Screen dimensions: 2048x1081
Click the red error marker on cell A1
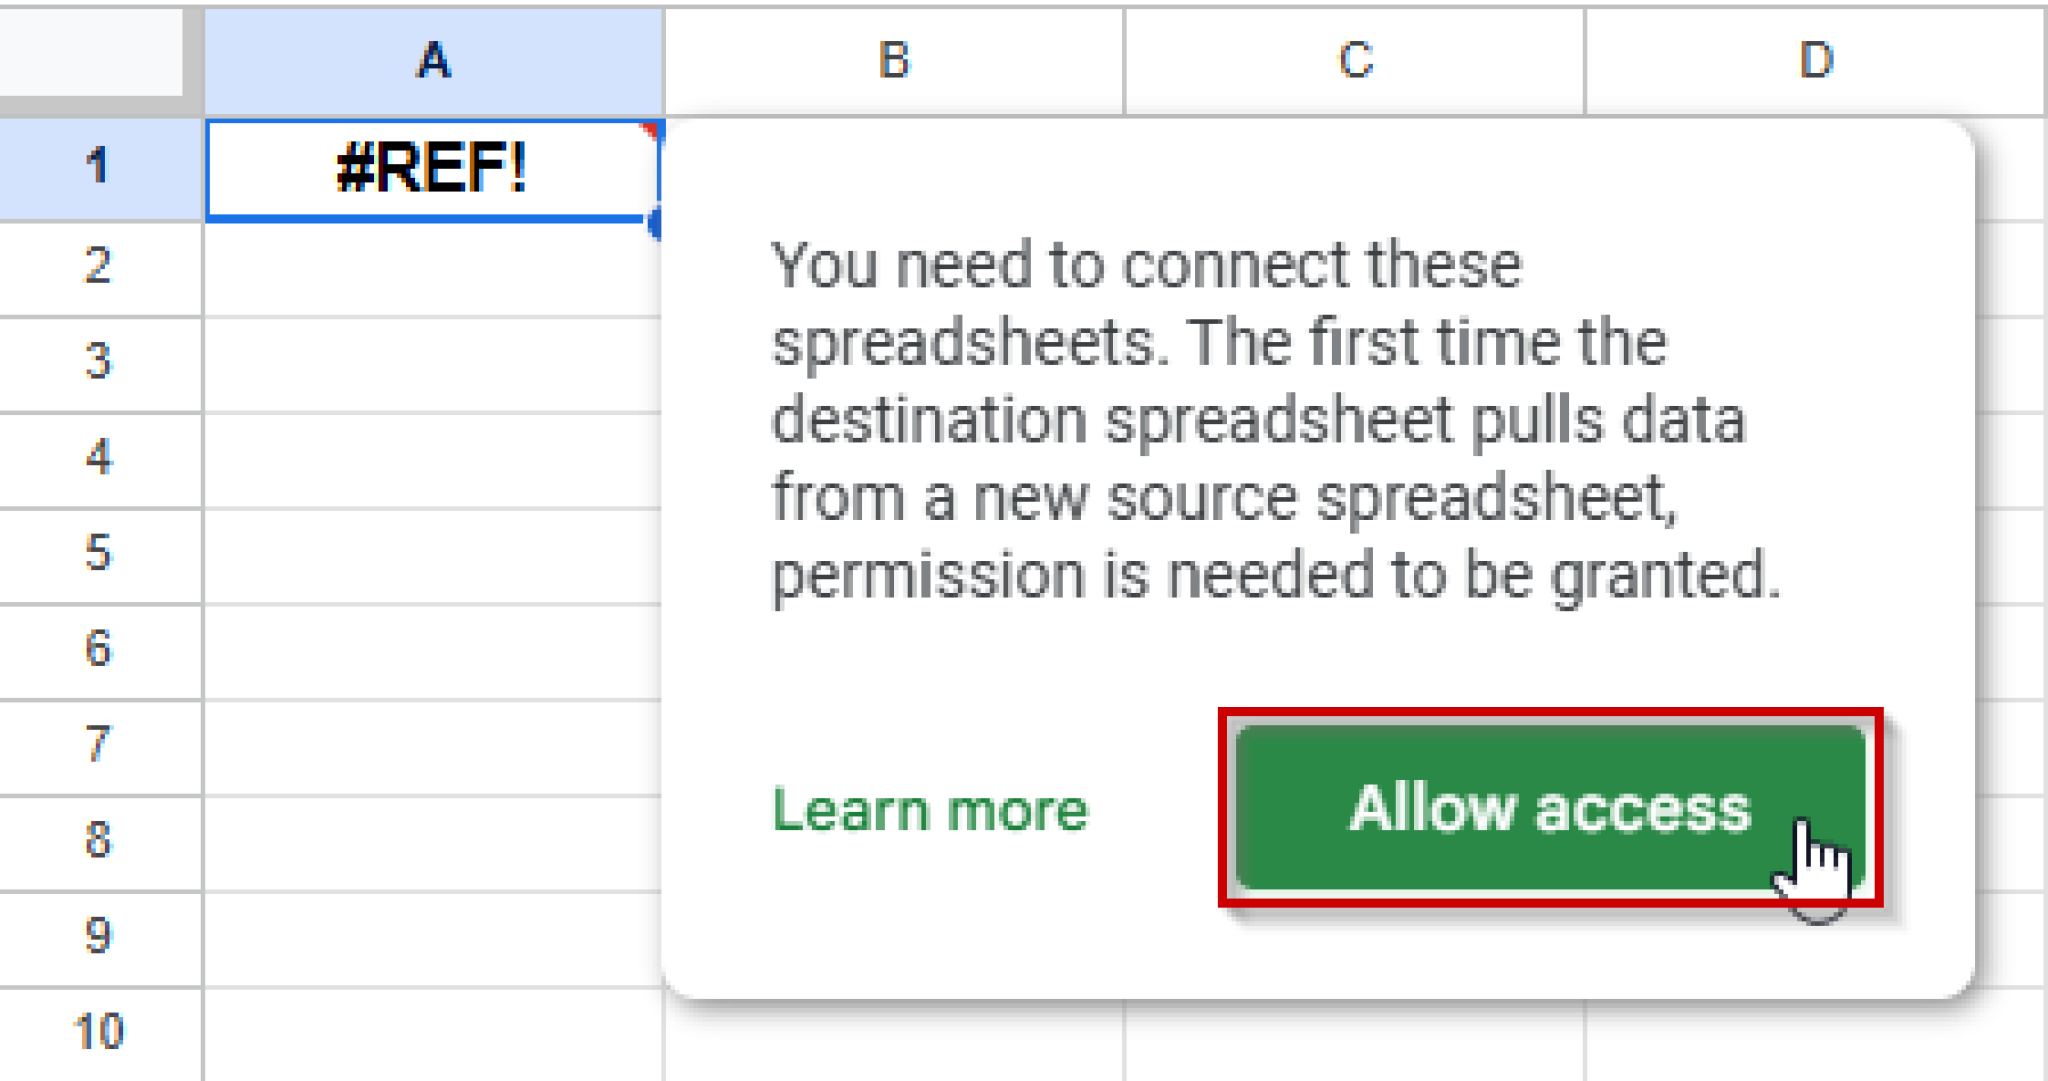(650, 130)
